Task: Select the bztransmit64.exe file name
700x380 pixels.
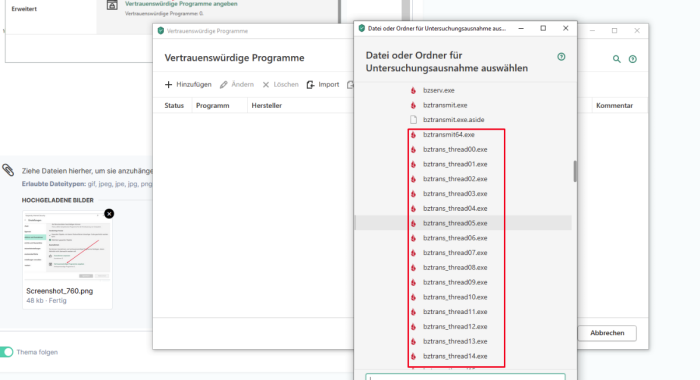Action: pos(449,134)
